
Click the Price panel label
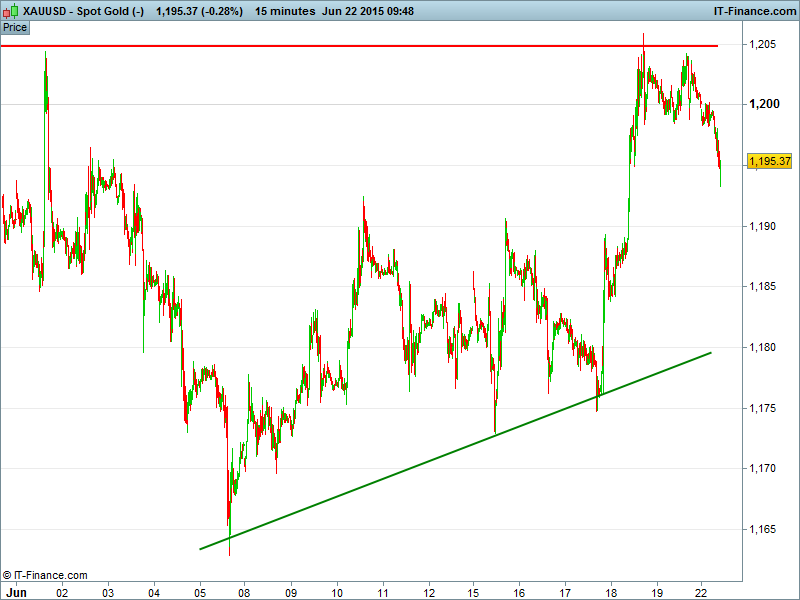15,27
